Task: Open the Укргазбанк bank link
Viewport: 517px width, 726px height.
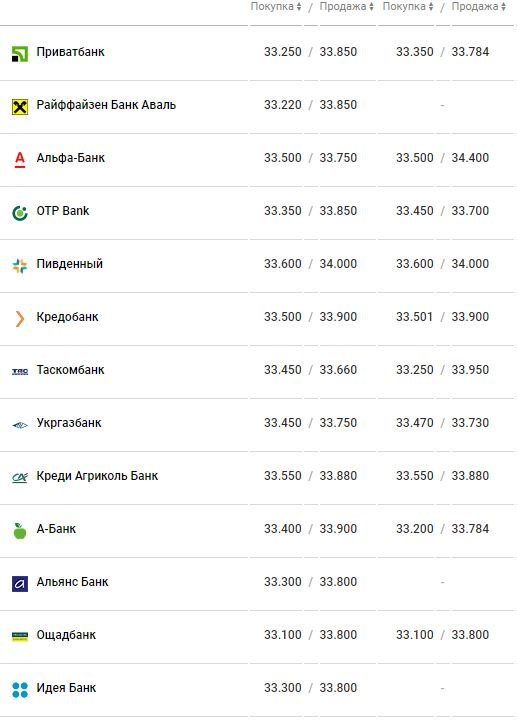Action: [x=69, y=423]
